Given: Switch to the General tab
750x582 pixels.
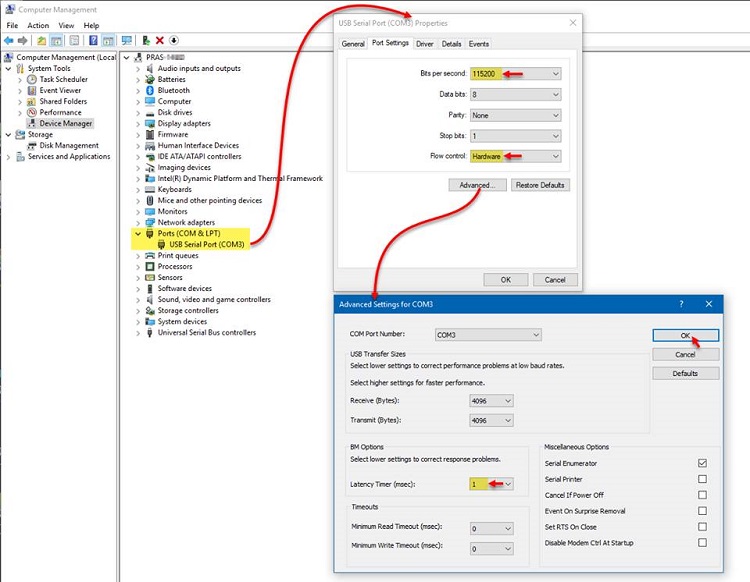Looking at the screenshot, I should click(353, 44).
